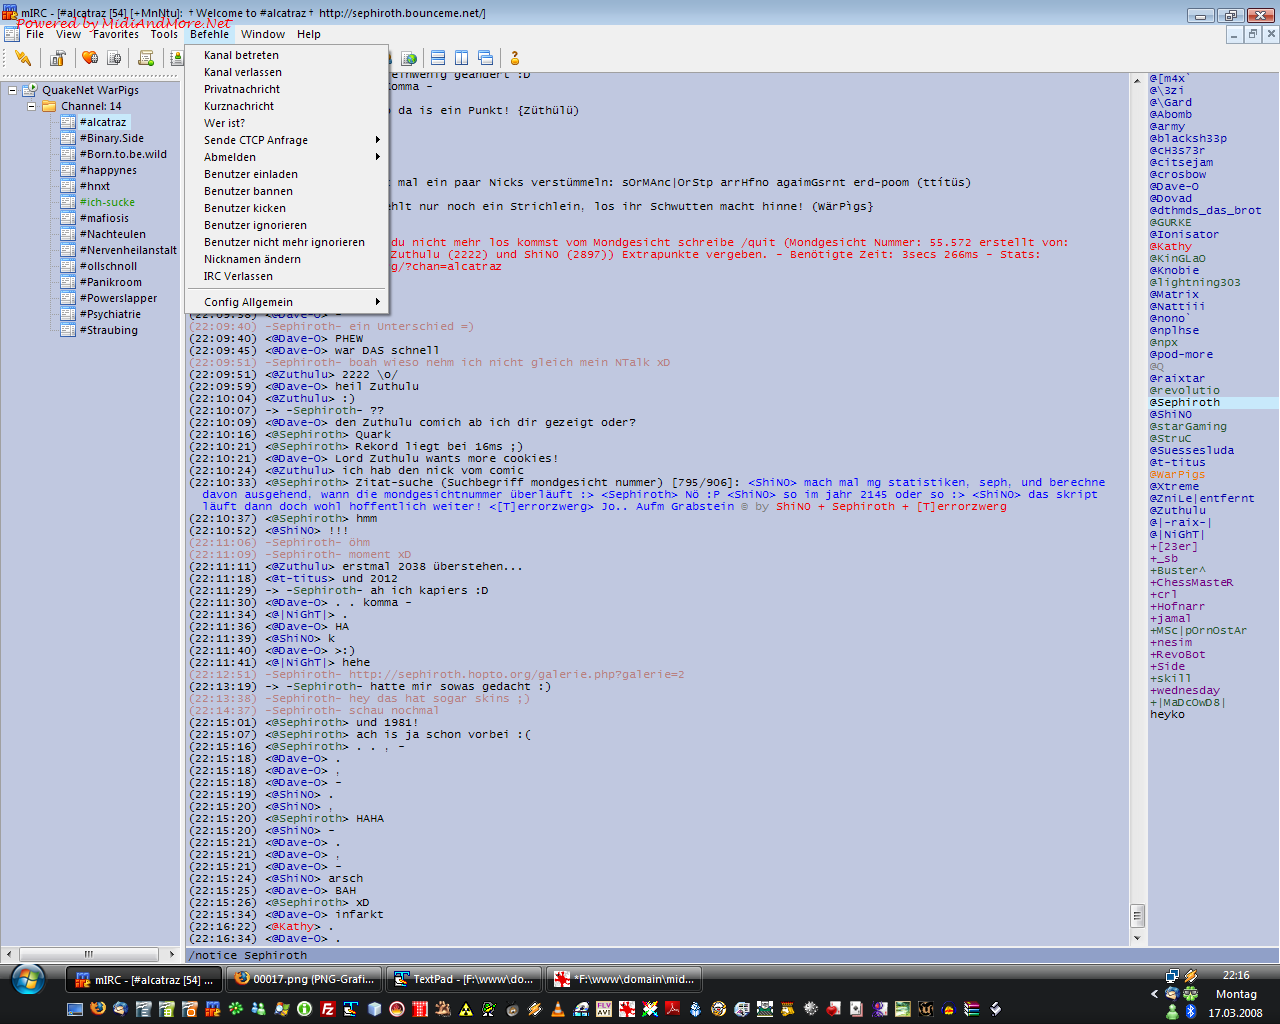The image size is (1280, 1024).
Task: Click the Cascade windows toolbar icon
Action: click(486, 58)
